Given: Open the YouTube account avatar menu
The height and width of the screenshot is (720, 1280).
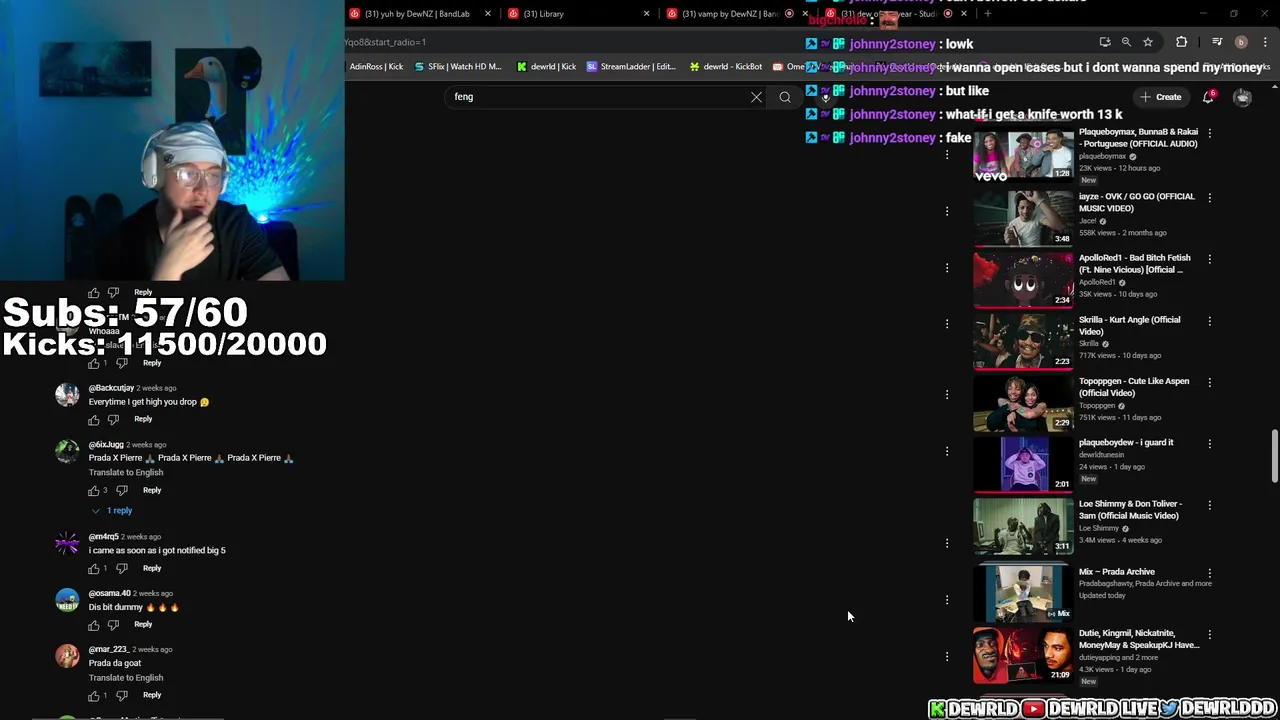Looking at the screenshot, I should (1242, 97).
